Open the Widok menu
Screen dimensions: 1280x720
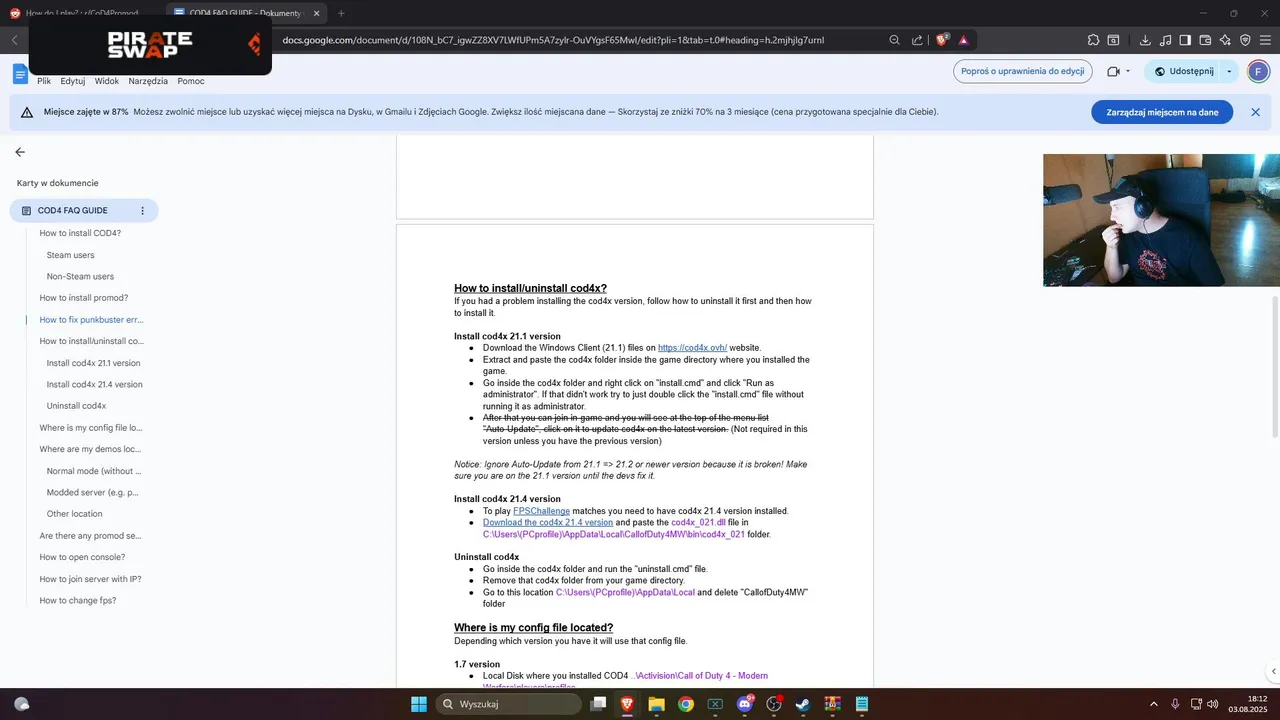coord(107,81)
